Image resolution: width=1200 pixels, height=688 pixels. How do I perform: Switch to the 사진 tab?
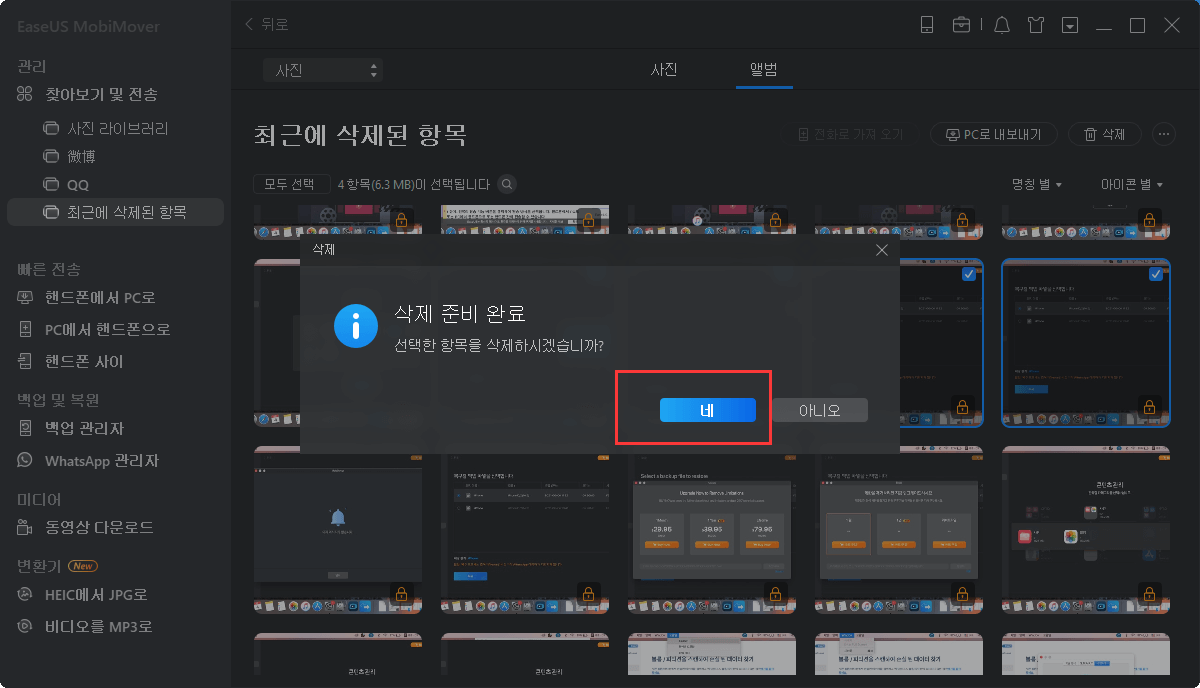click(664, 69)
